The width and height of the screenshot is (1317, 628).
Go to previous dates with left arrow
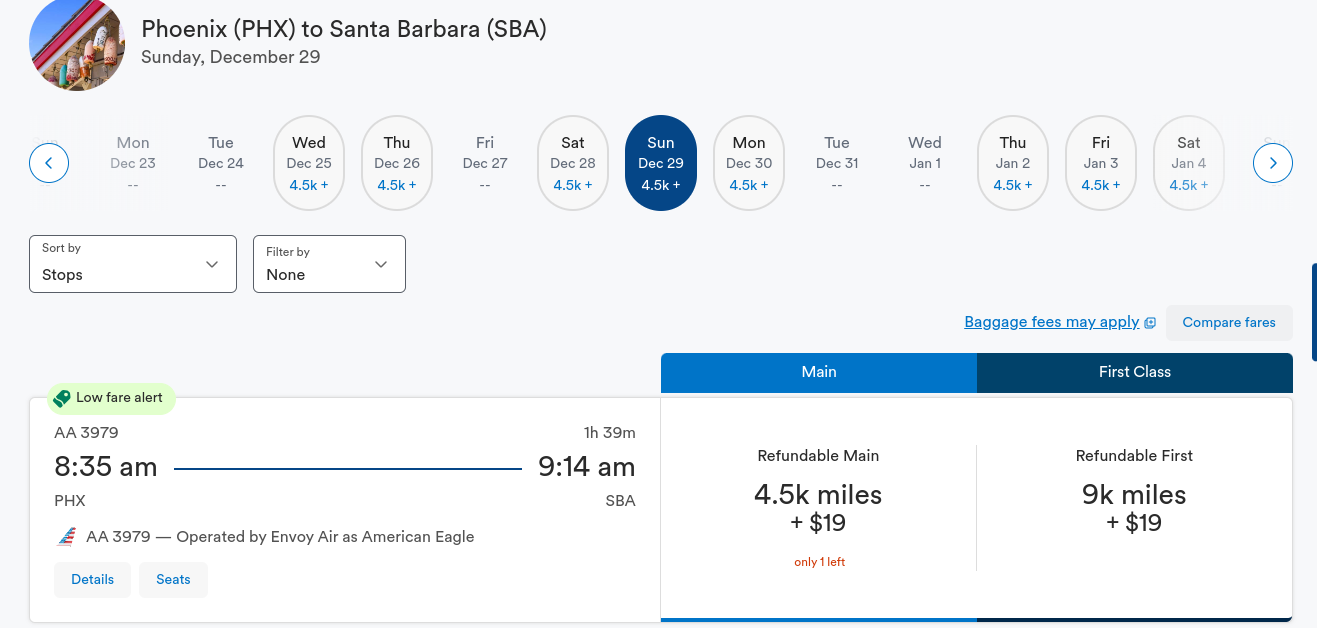click(x=49, y=163)
